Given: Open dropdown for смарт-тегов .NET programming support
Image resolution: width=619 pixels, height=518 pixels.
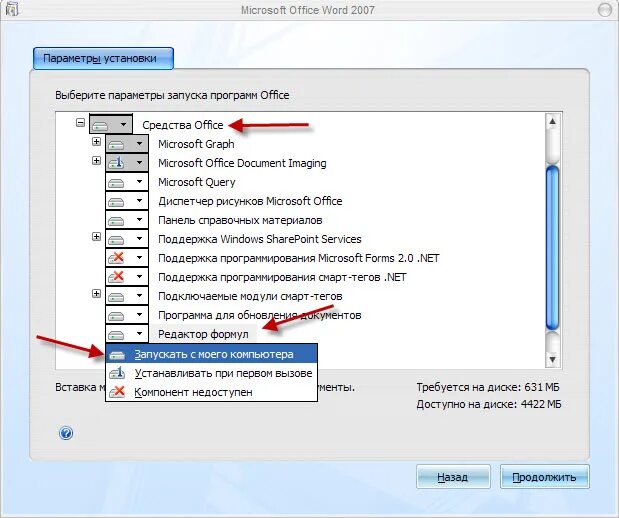Looking at the screenshot, I should (x=127, y=277).
